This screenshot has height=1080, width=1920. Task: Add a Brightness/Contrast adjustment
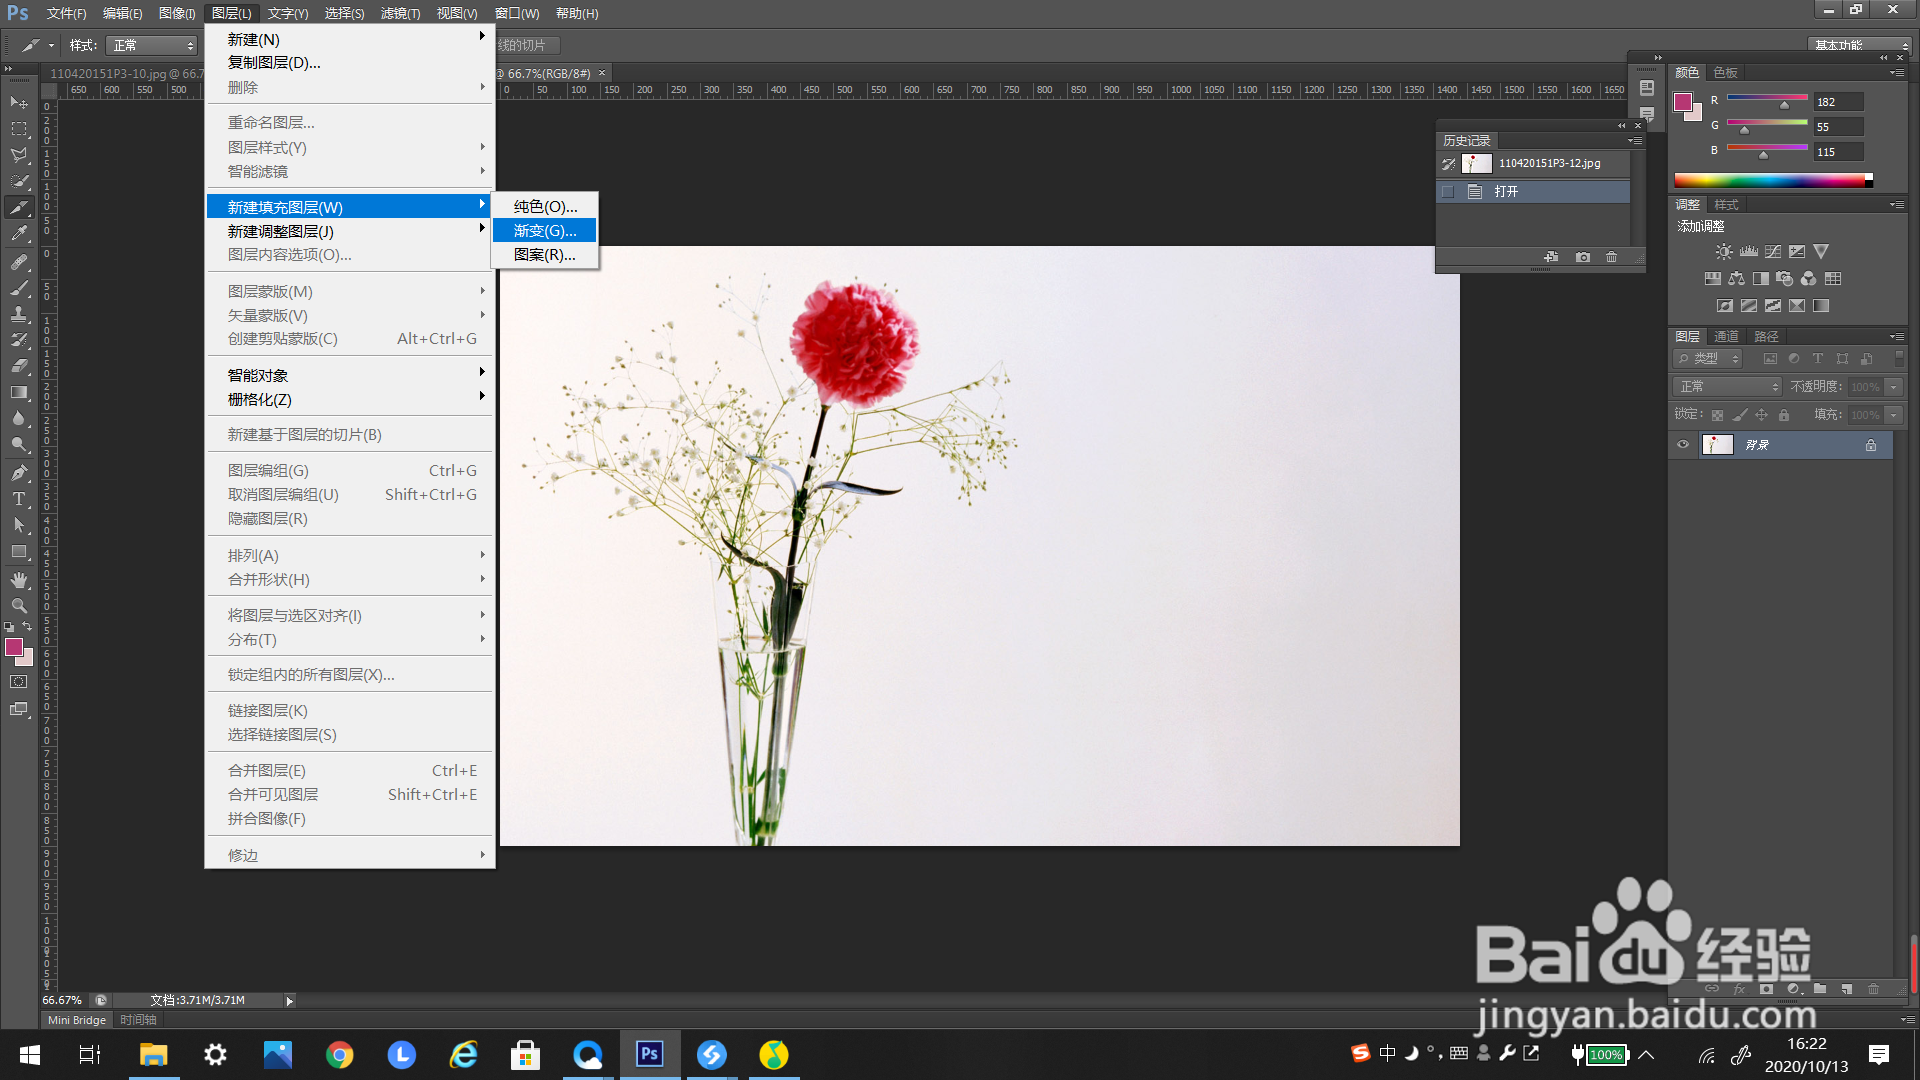(x=1724, y=252)
